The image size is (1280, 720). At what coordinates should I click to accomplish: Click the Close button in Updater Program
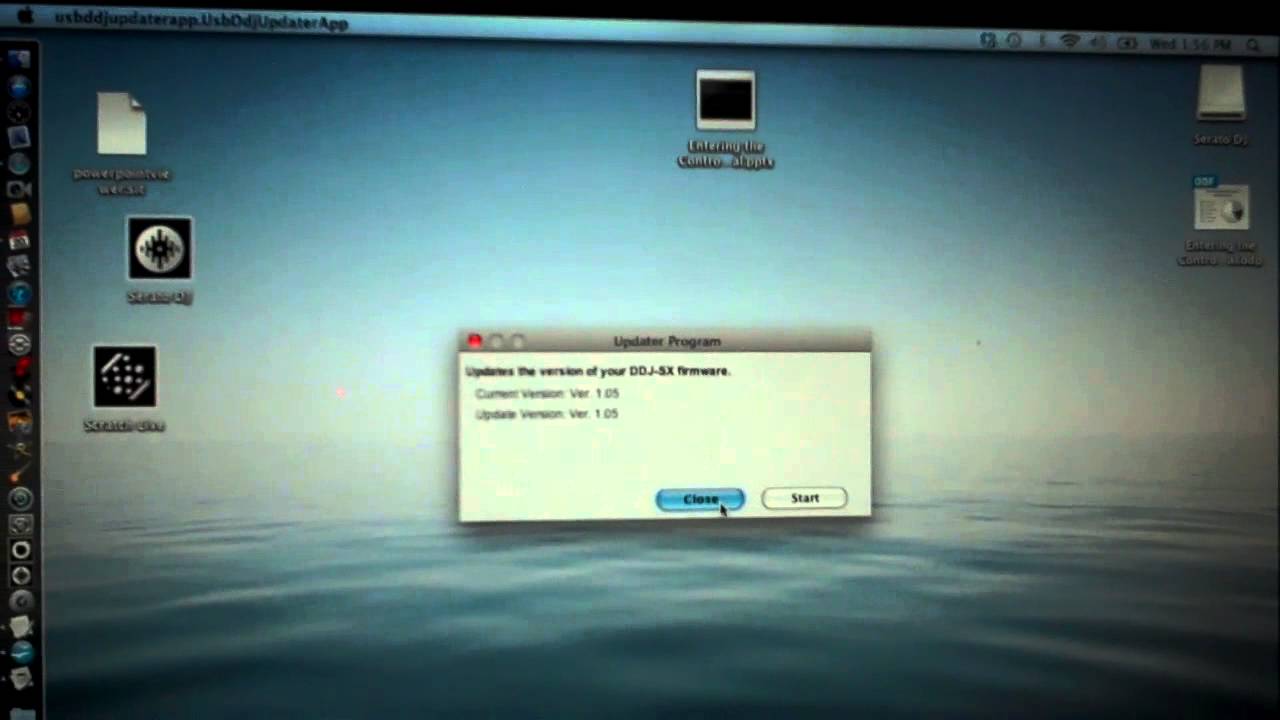pyautogui.click(x=700, y=499)
